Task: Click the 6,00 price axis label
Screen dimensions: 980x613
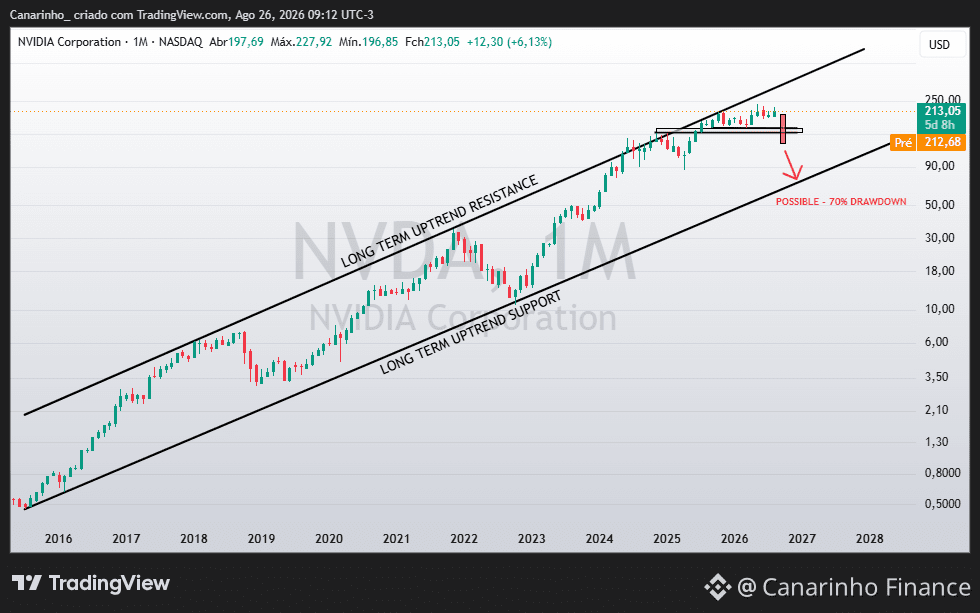Action: pos(937,342)
